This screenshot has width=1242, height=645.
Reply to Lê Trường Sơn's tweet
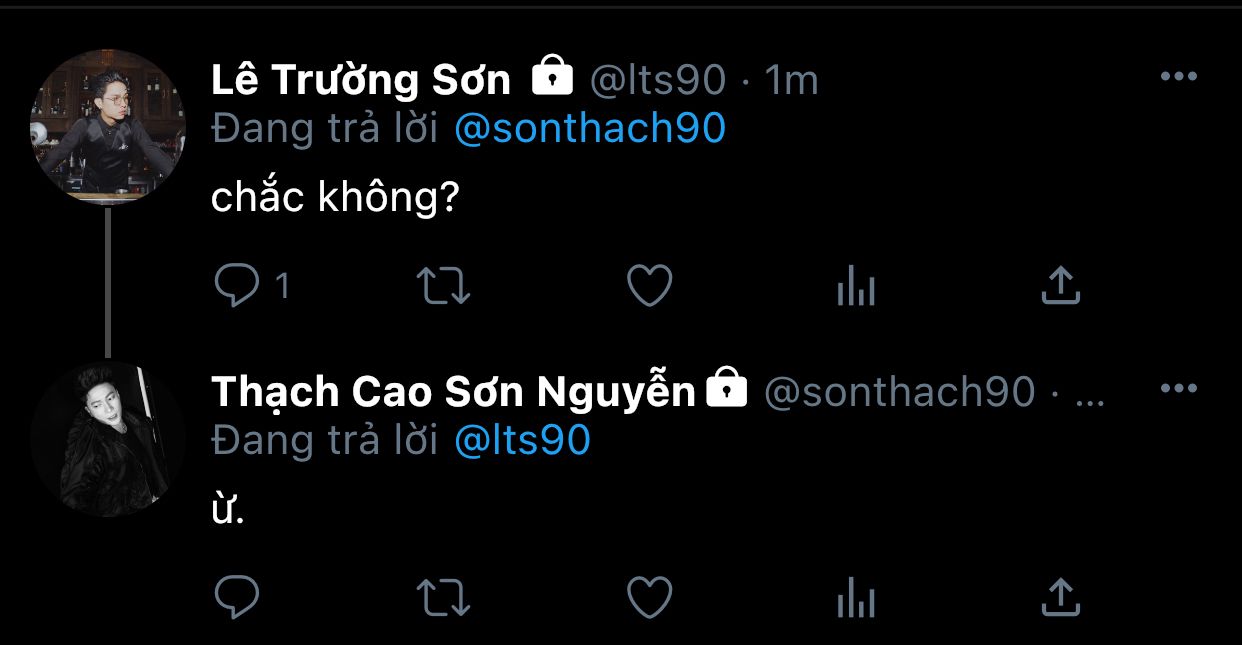(237, 287)
